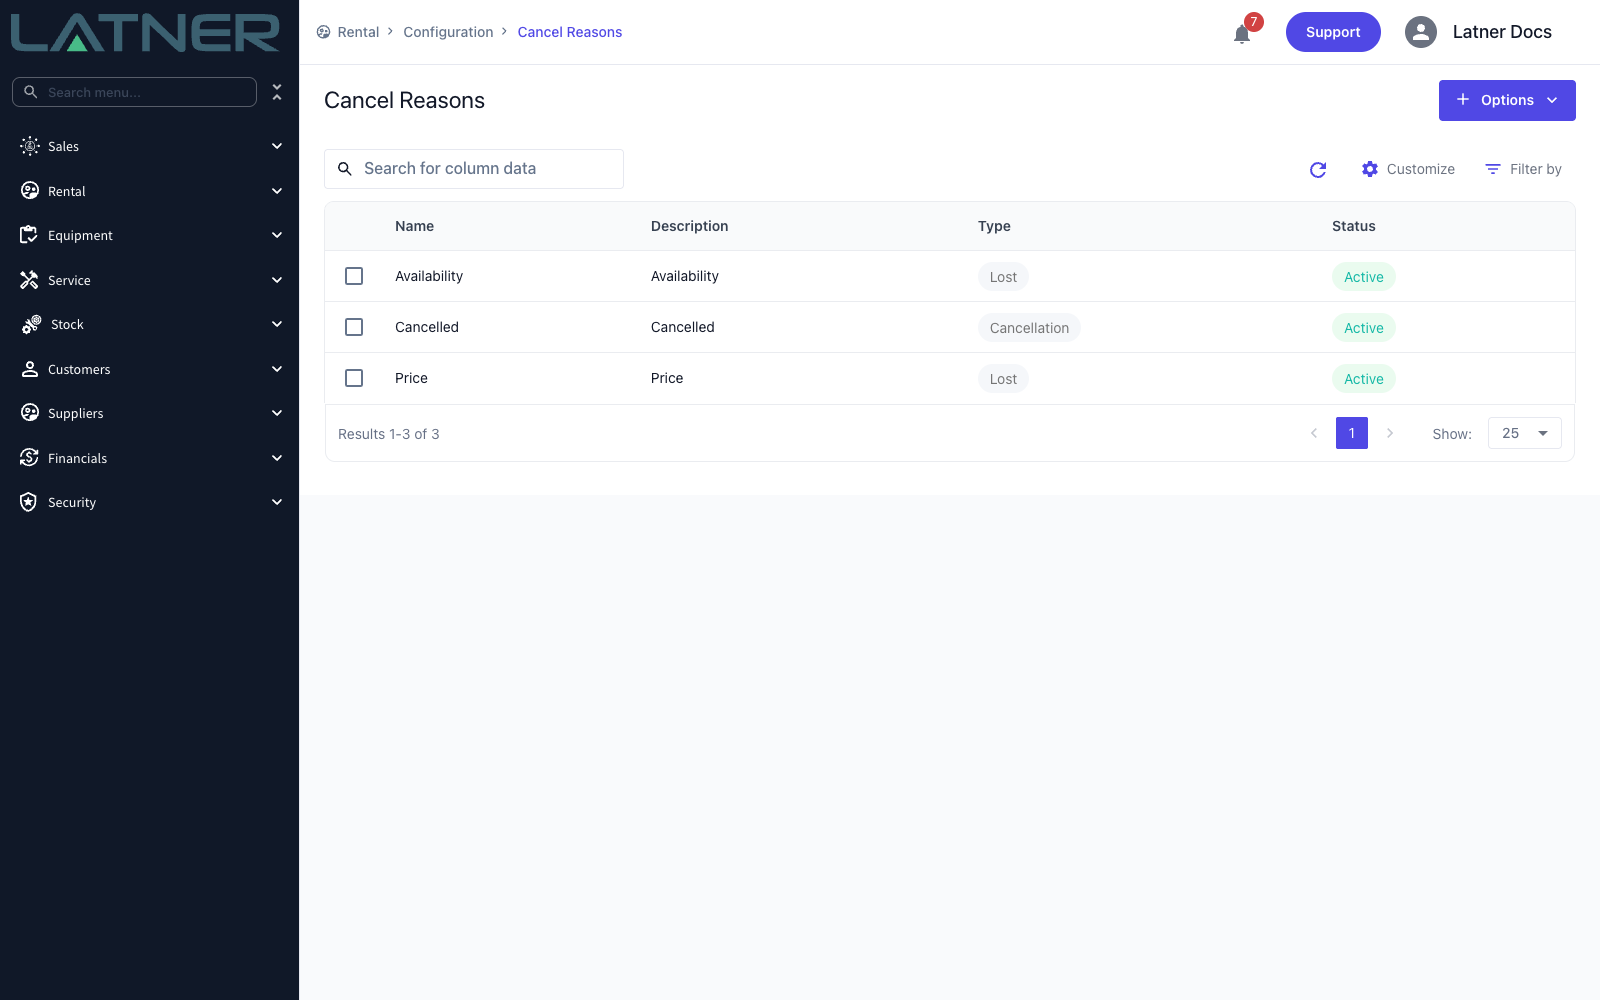Image resolution: width=1600 pixels, height=1000 pixels.
Task: Select page 1 pagination button
Action: click(1352, 433)
